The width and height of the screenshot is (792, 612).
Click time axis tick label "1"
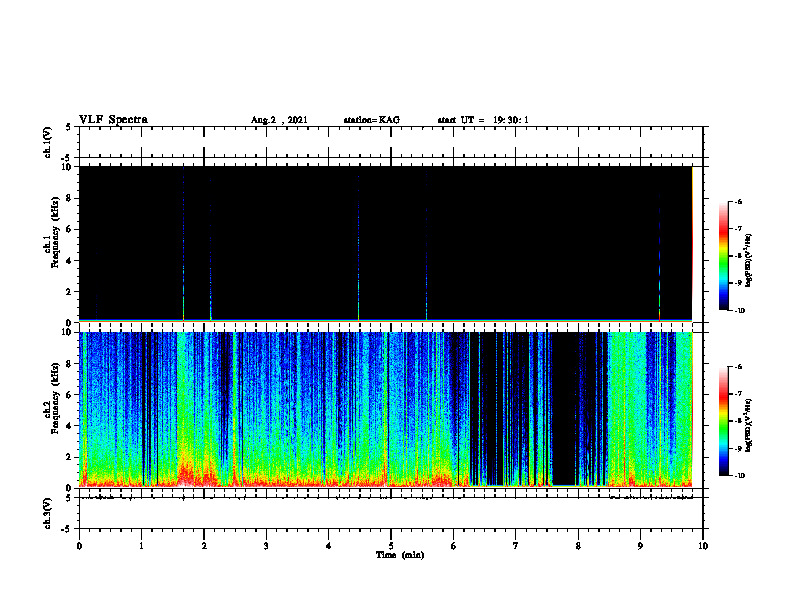[x=141, y=546]
